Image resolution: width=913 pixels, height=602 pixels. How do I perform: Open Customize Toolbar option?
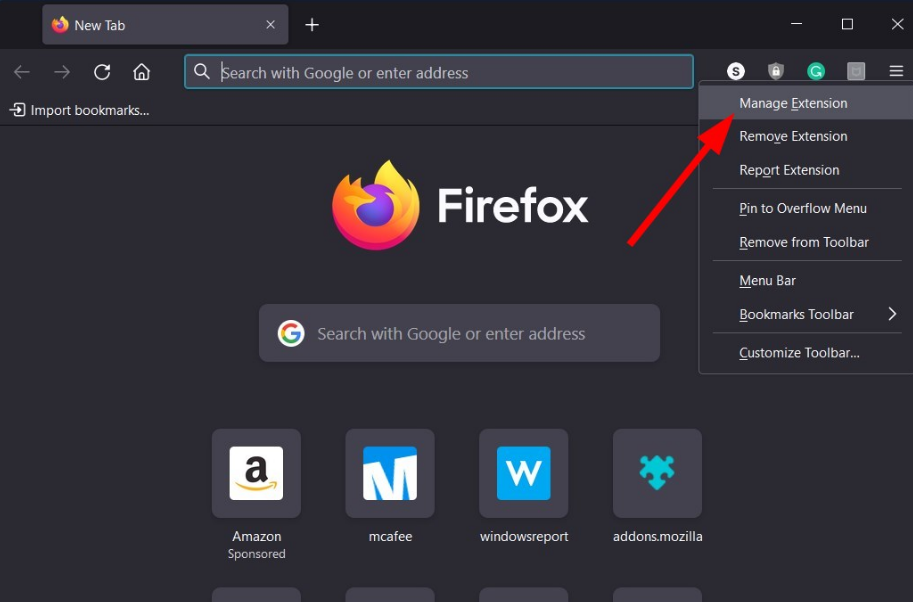point(806,353)
